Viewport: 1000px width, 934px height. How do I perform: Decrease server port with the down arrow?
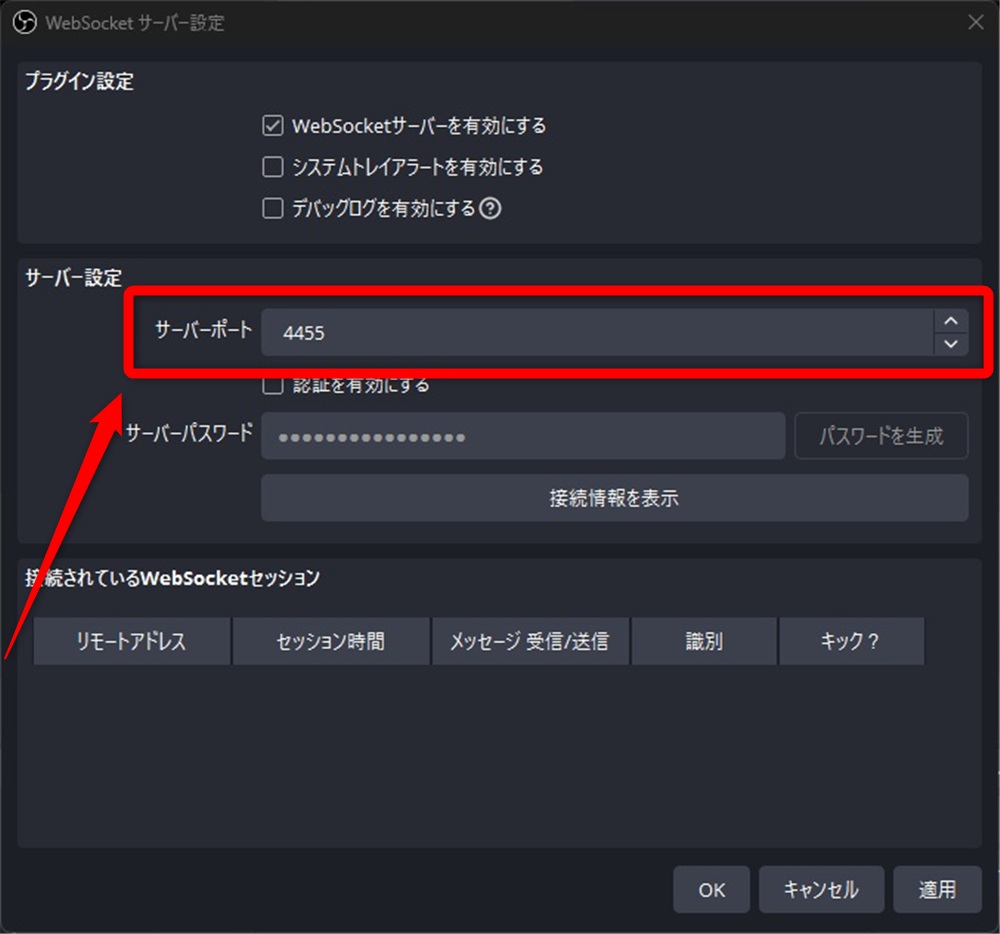point(951,344)
